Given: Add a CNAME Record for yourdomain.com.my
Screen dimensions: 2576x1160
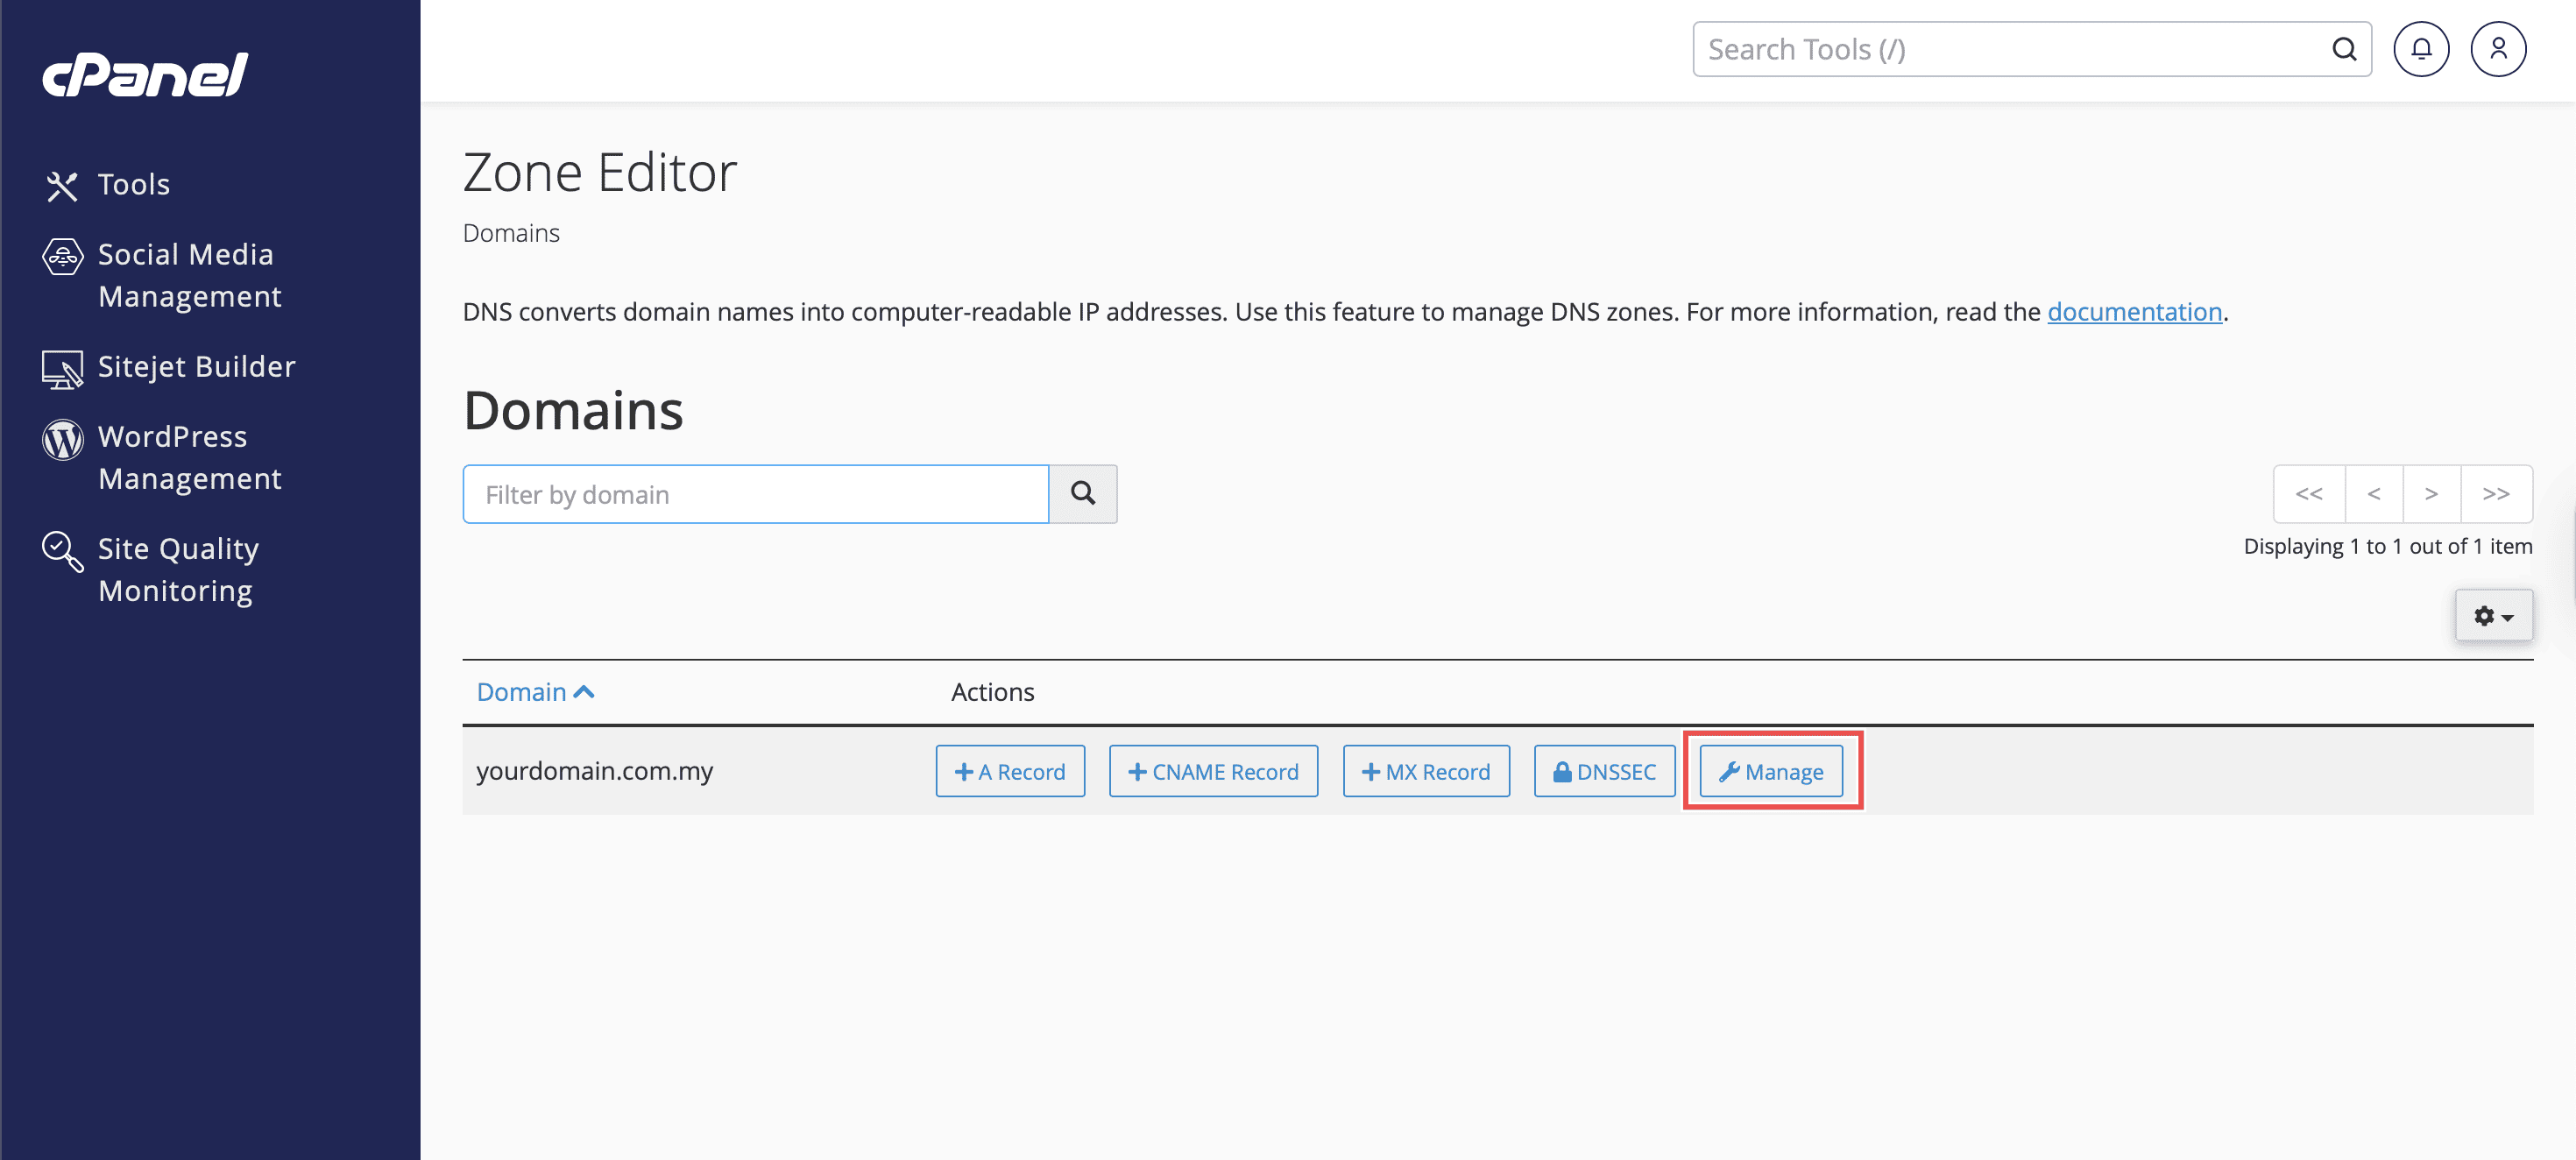Looking at the screenshot, I should click(1213, 771).
